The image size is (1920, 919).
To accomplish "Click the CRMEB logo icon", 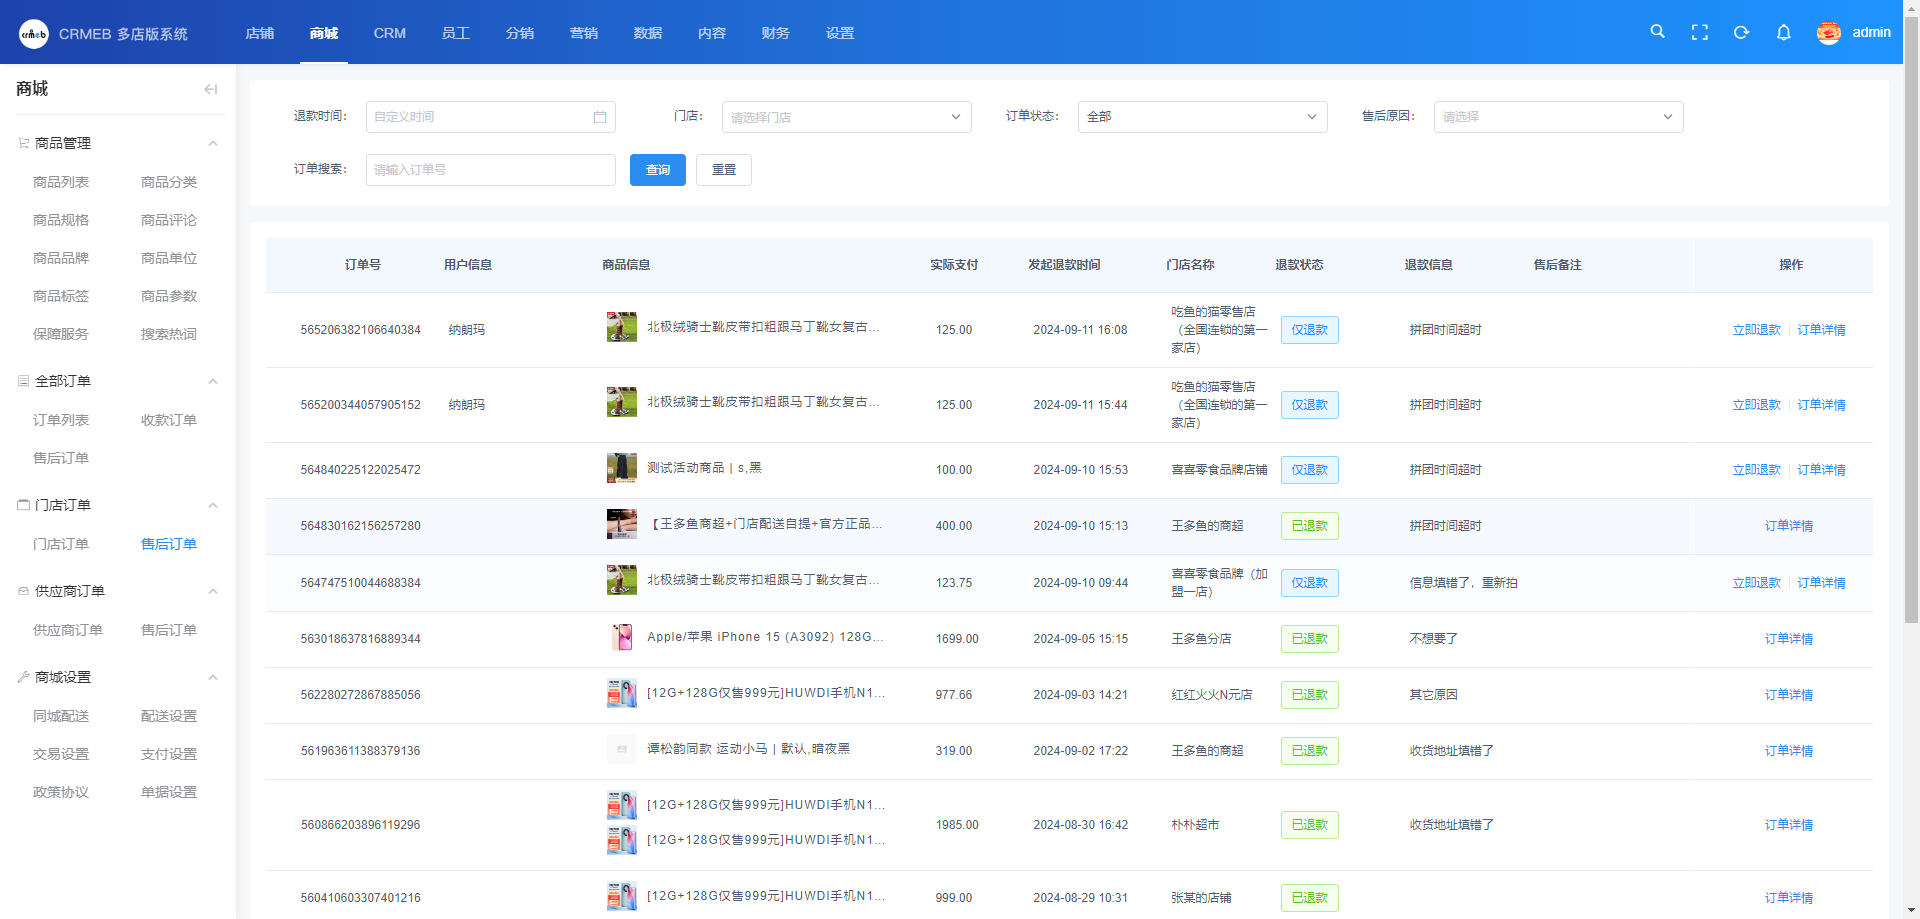I will tap(33, 33).
